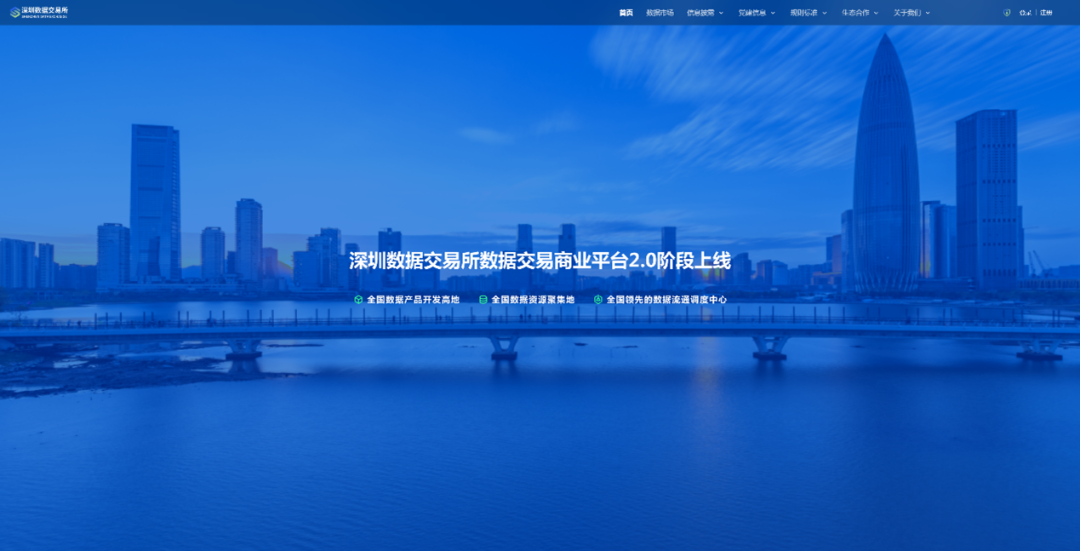Click the cube icon before 全国数据产品开发高地
The image size is (1080, 551).
point(358,300)
